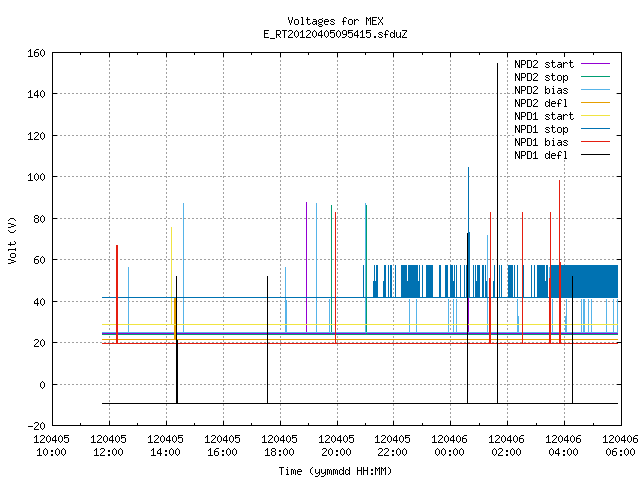Click the -20 y-axis tick value
This screenshot has width=640, height=480.
tap(36, 426)
